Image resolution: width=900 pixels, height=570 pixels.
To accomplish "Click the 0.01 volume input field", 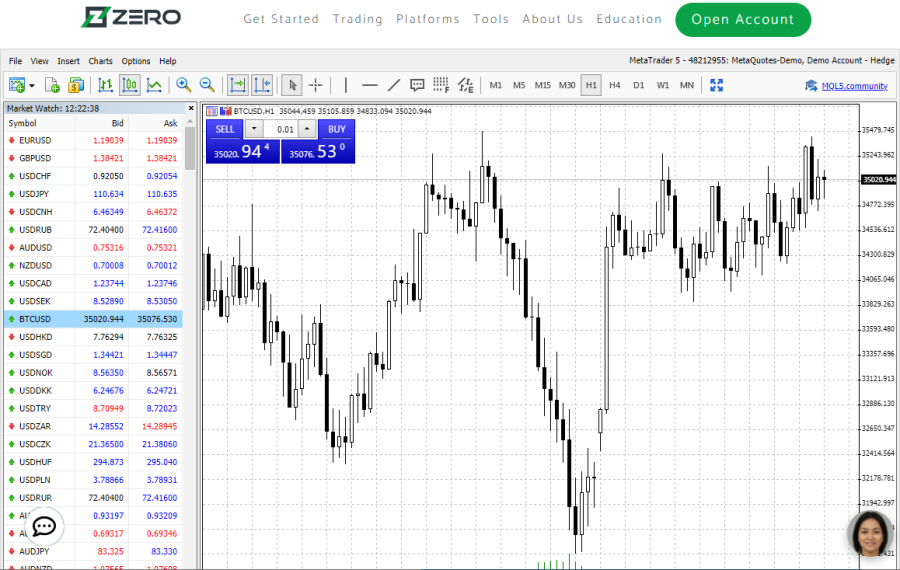I will [281, 129].
